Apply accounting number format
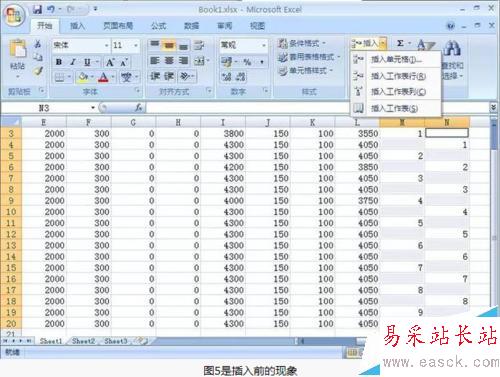This screenshot has width=500, height=377. [x=226, y=62]
